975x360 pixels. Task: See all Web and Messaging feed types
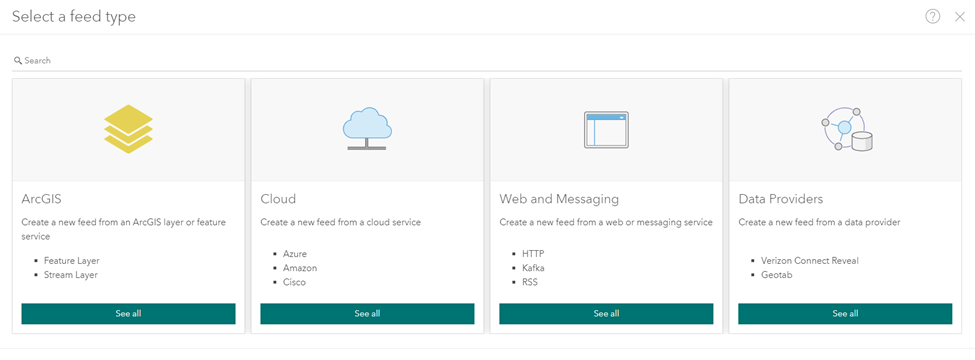(x=606, y=313)
